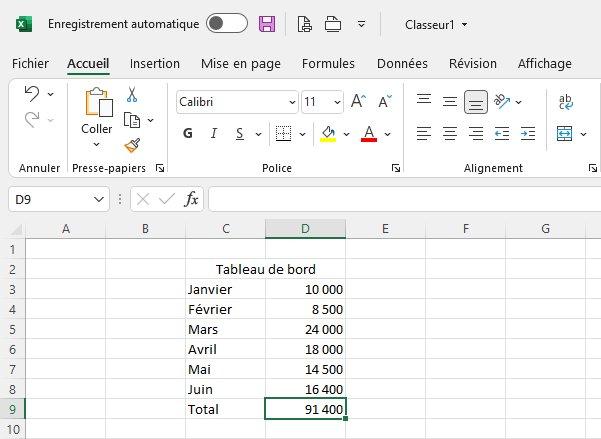Select the cell containing 24 000
The image size is (601, 439).
click(x=305, y=329)
